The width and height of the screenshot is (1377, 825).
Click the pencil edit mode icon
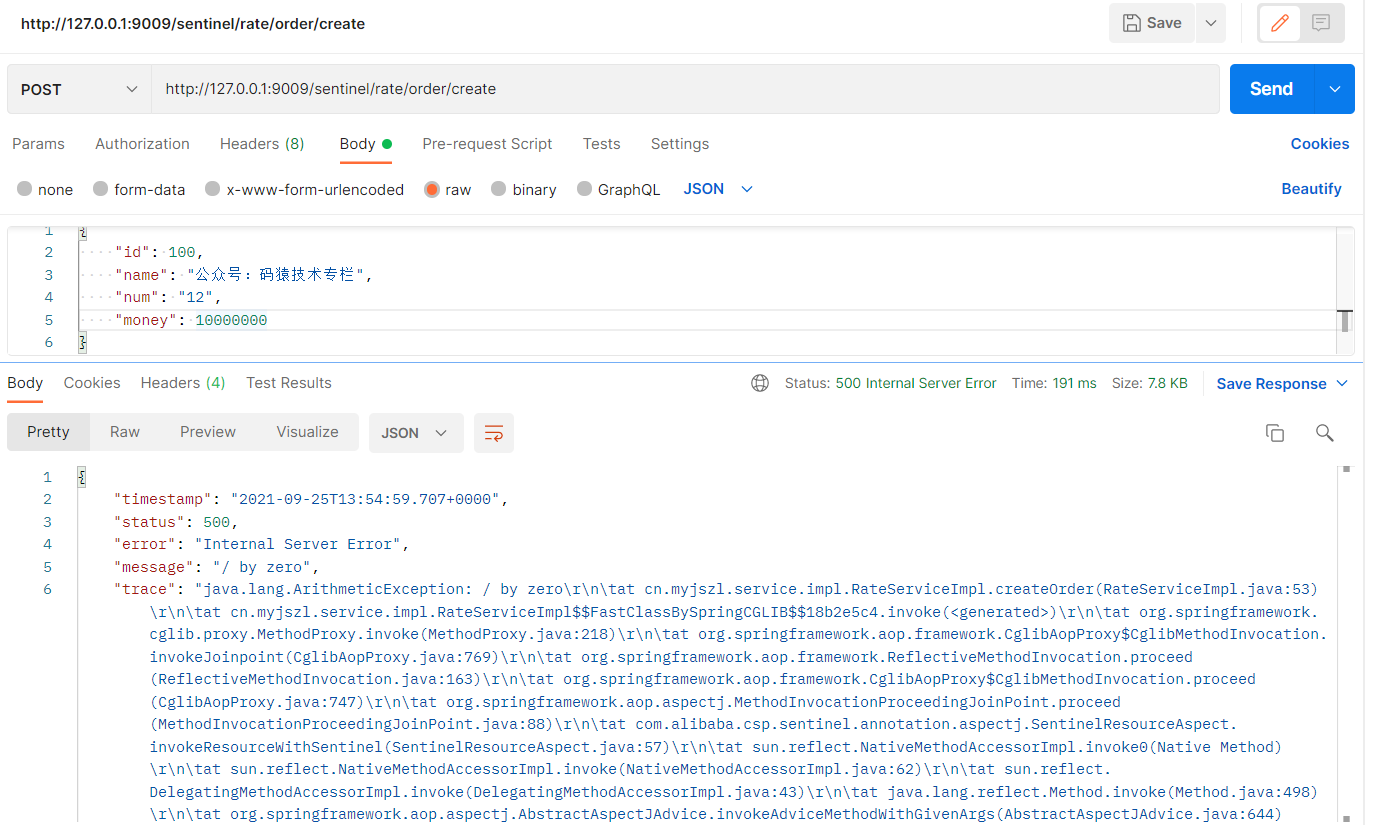(1279, 23)
